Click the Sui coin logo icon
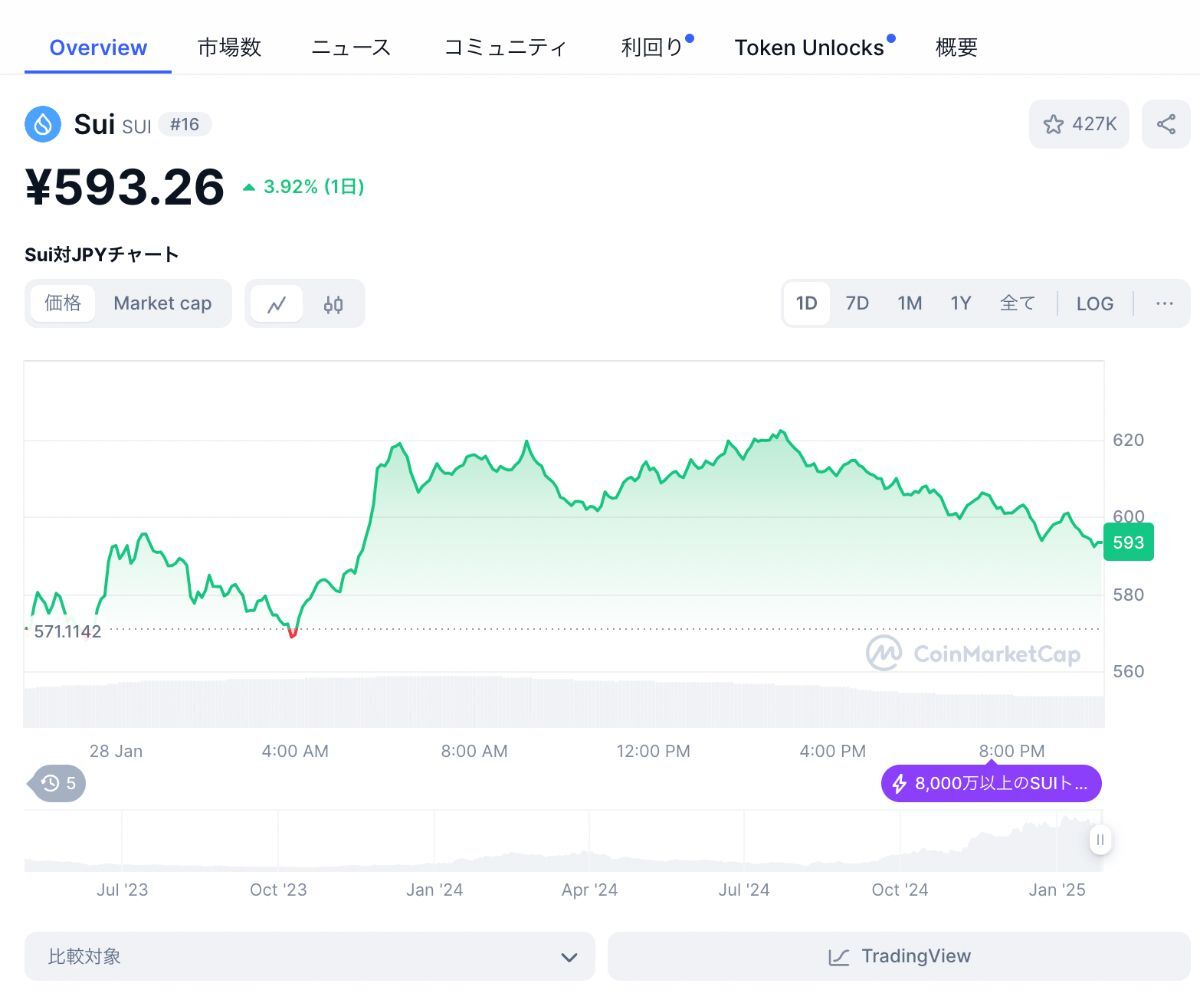 click(43, 124)
